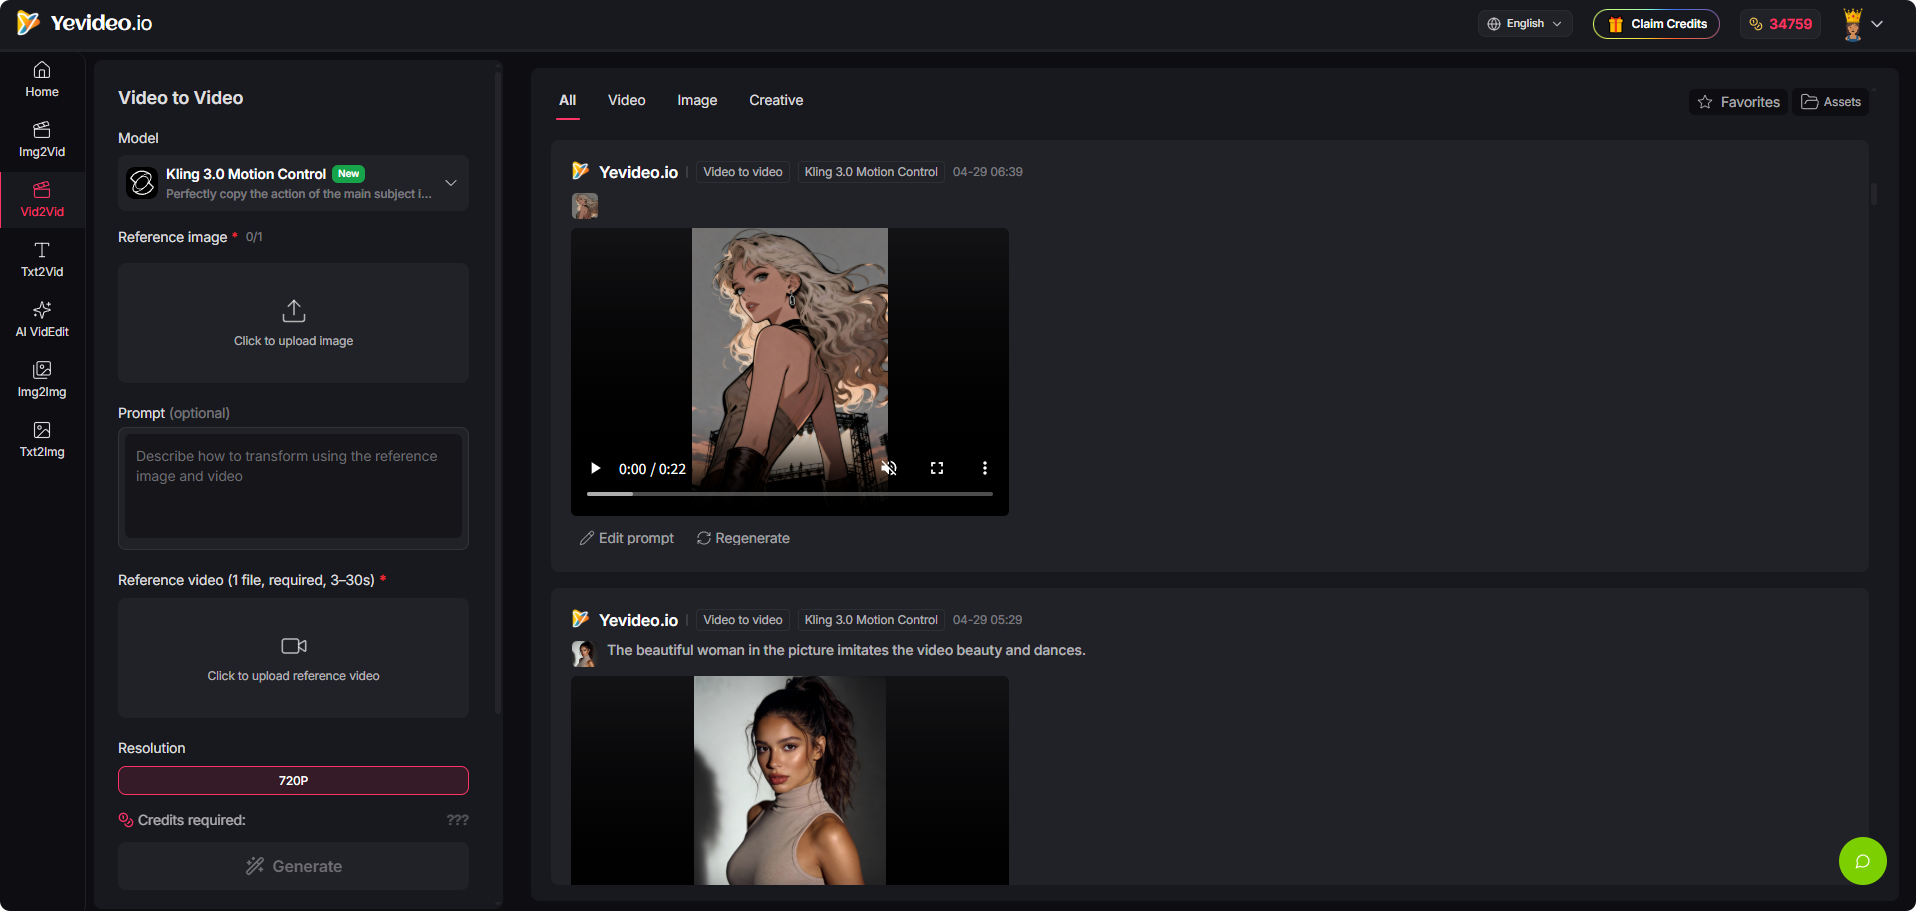Click the prompt text about beautiful woman dances

pos(846,650)
